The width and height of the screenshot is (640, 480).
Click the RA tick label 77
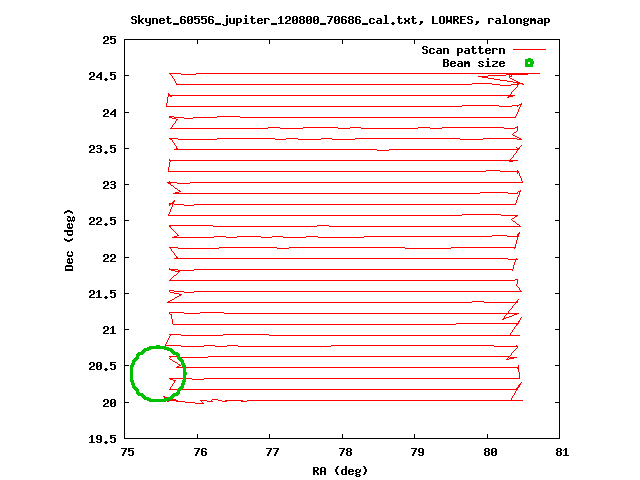[272, 452]
